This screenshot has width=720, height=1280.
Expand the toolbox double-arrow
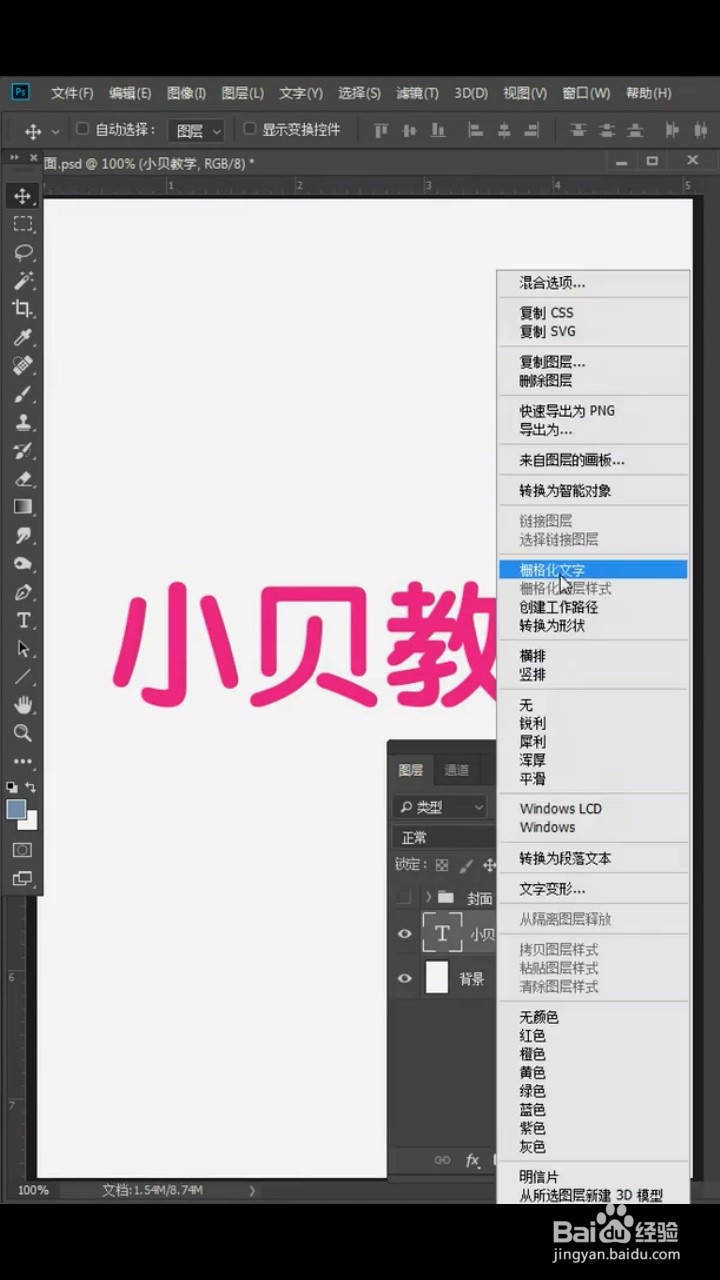pos(14,157)
